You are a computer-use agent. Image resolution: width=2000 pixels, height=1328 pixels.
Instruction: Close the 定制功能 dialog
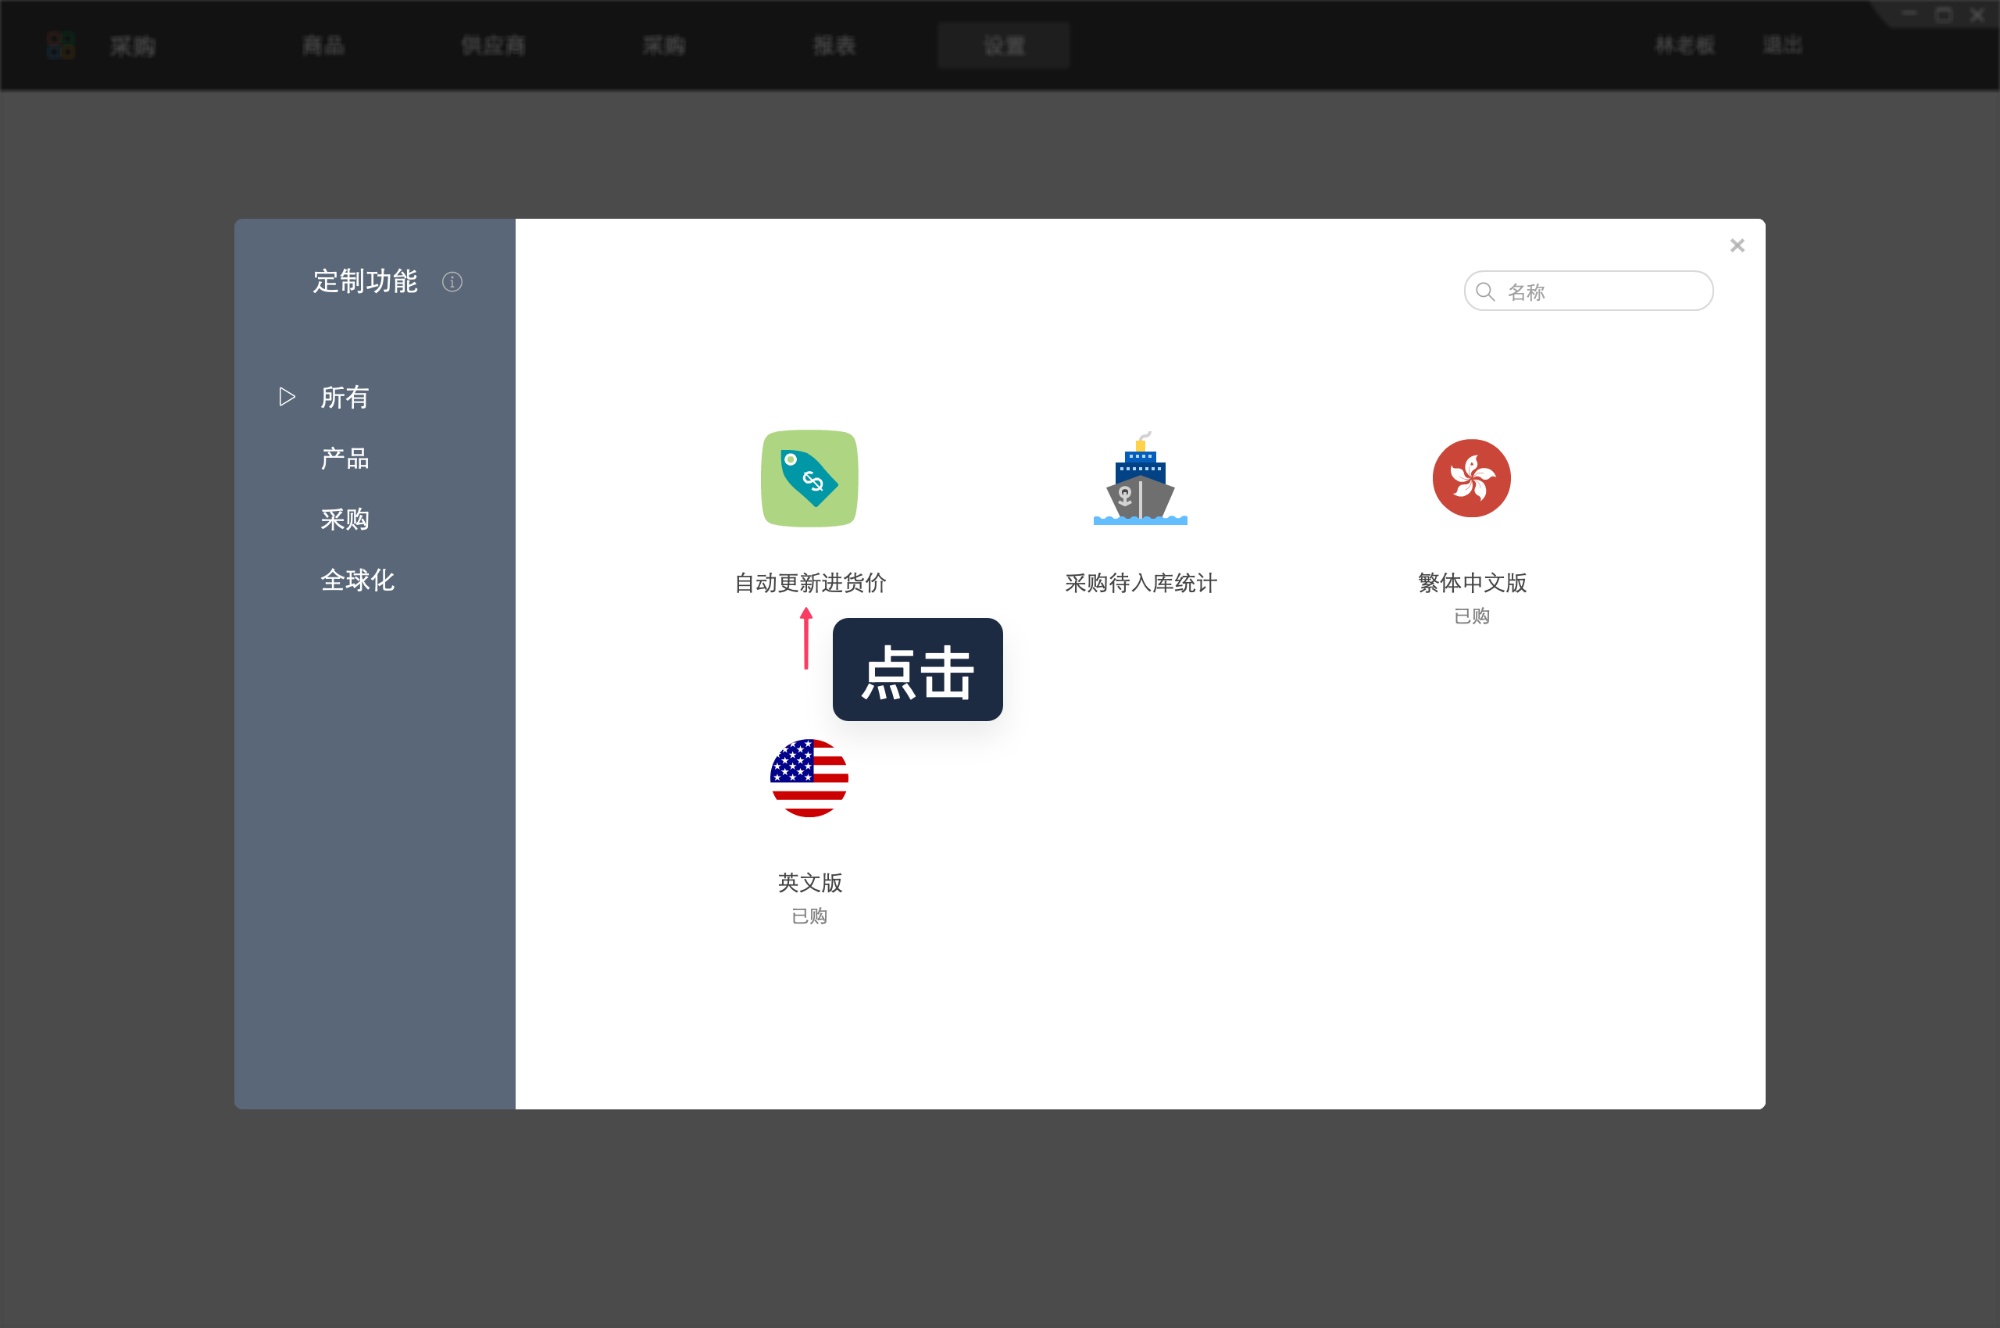point(1737,245)
